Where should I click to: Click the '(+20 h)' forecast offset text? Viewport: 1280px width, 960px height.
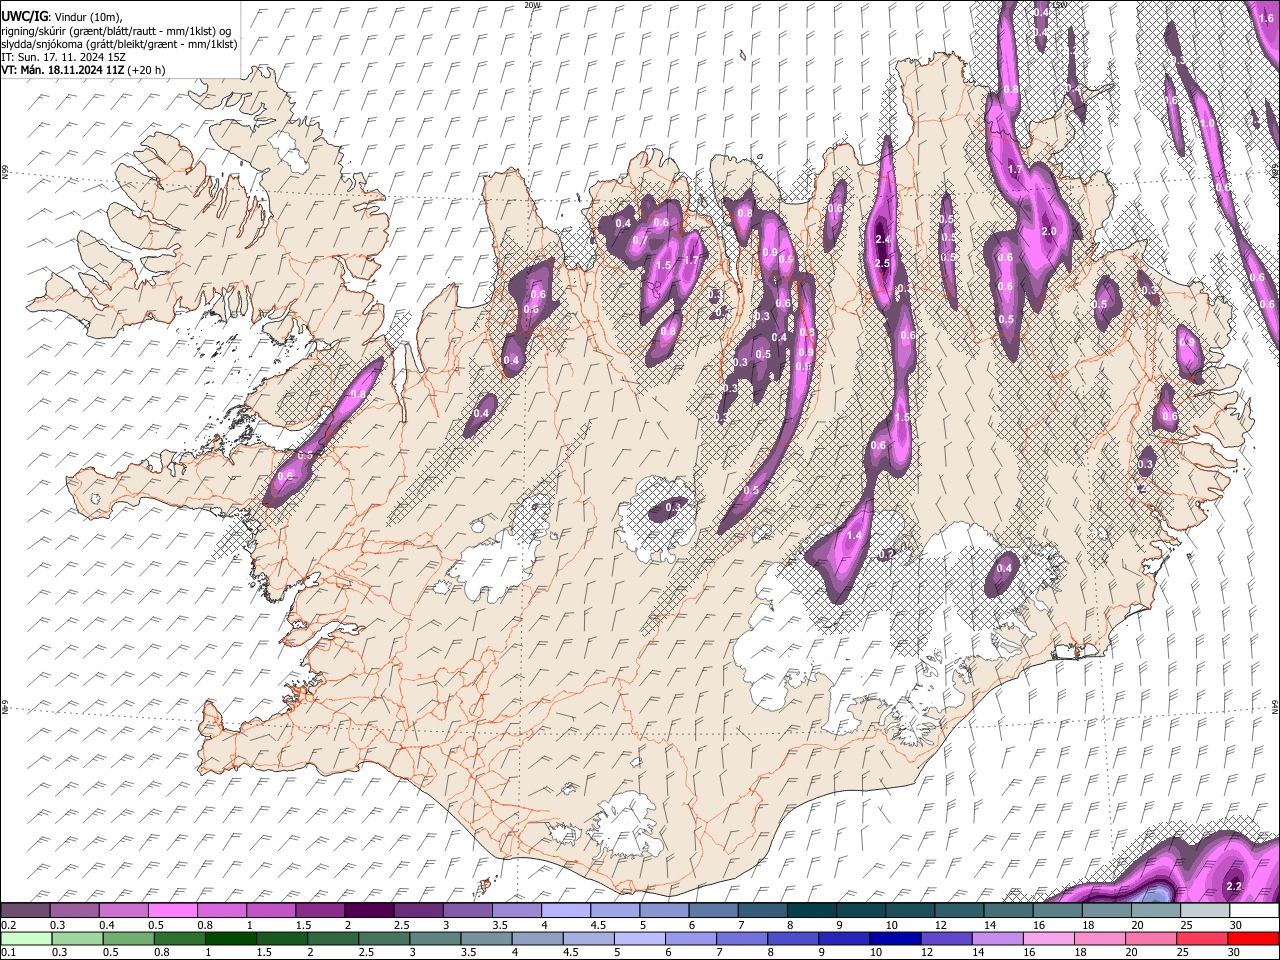pos(146,70)
